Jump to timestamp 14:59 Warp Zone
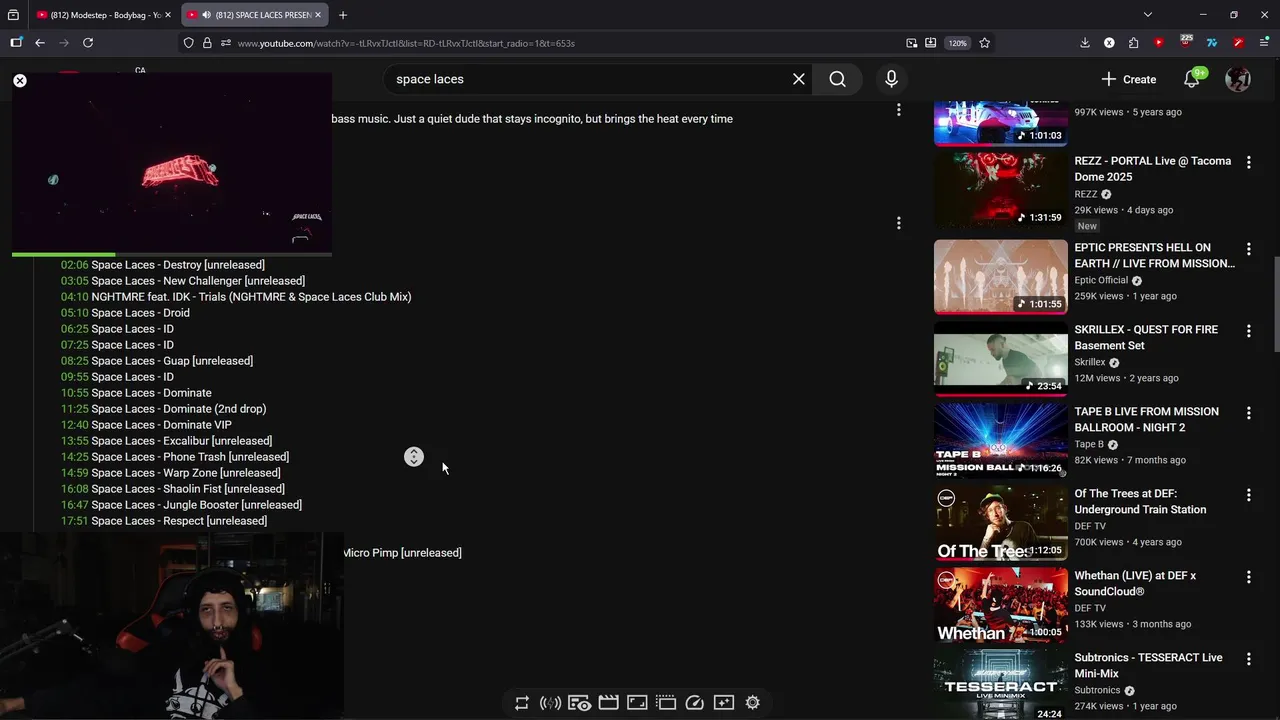This screenshot has width=1280, height=720. point(75,473)
